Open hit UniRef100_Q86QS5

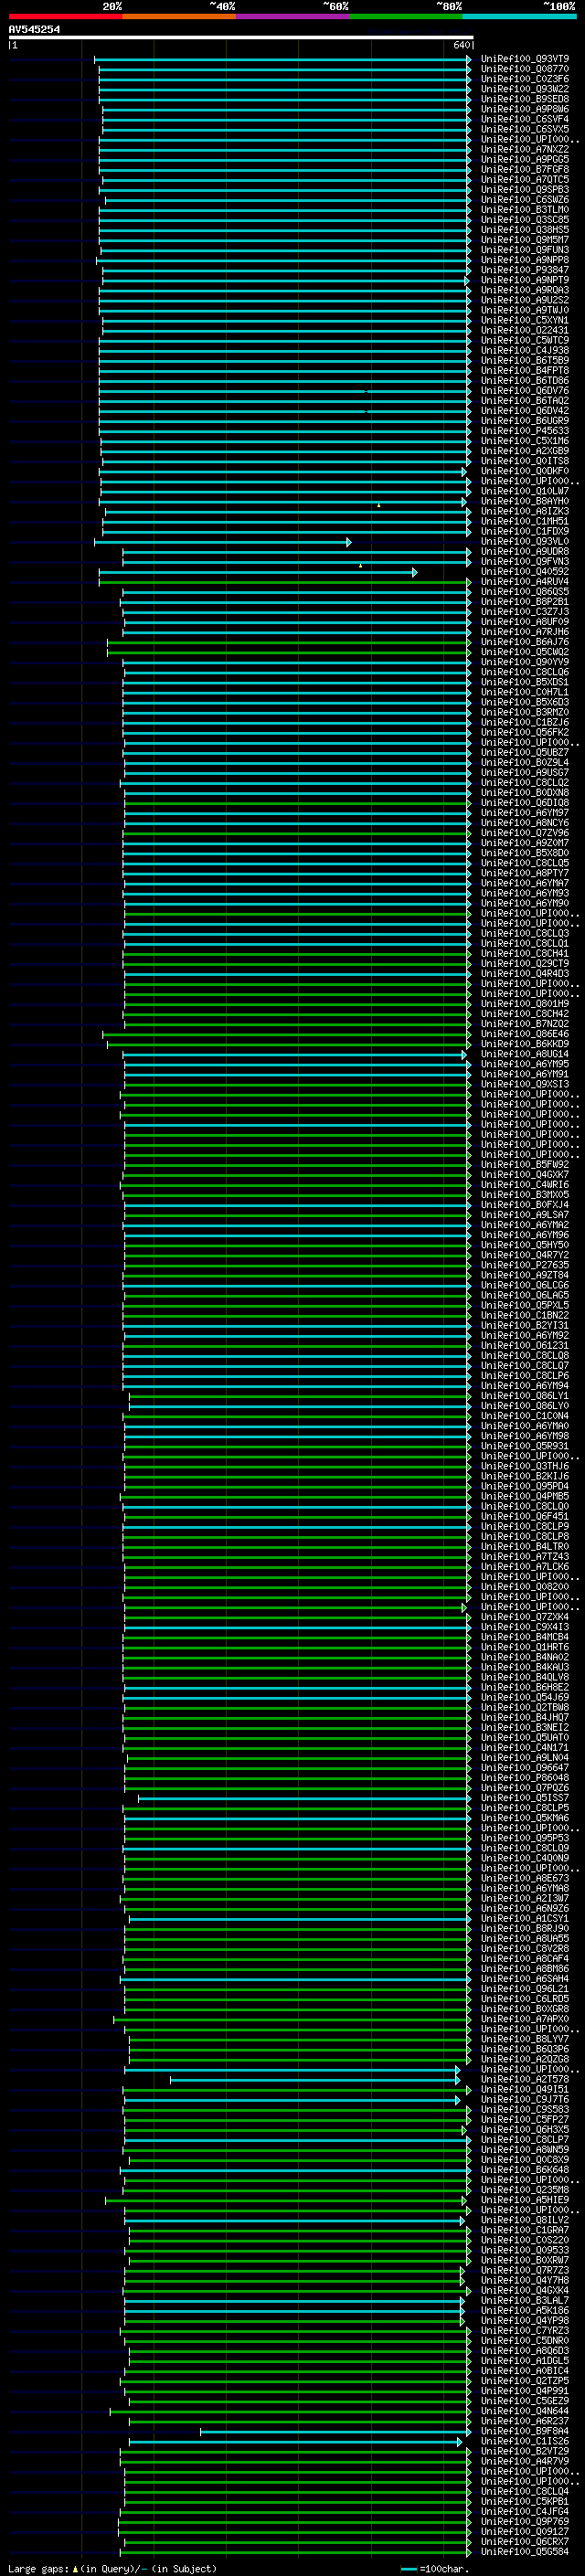tap(525, 592)
